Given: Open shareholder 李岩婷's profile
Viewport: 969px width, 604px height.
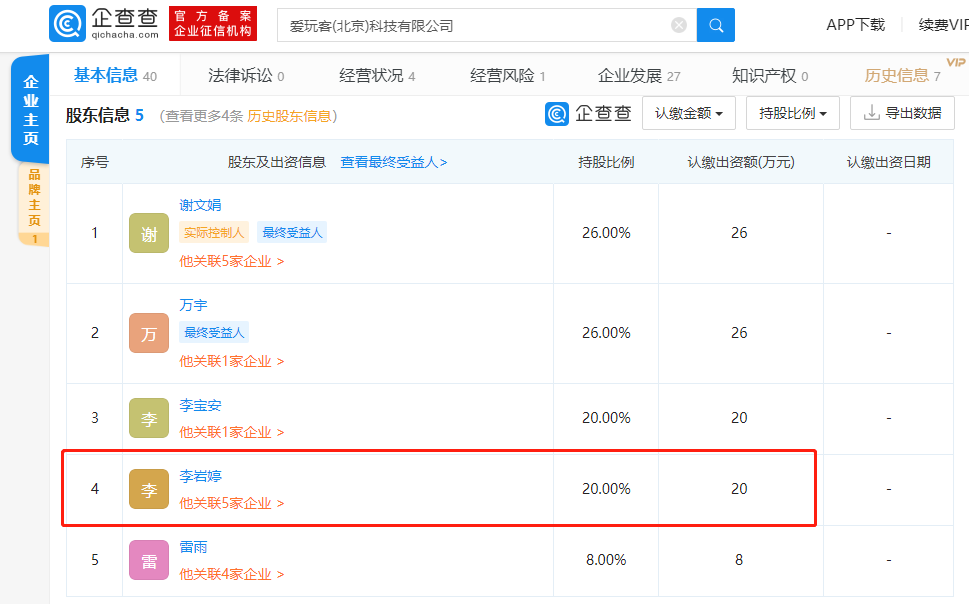Looking at the screenshot, I should (200, 476).
